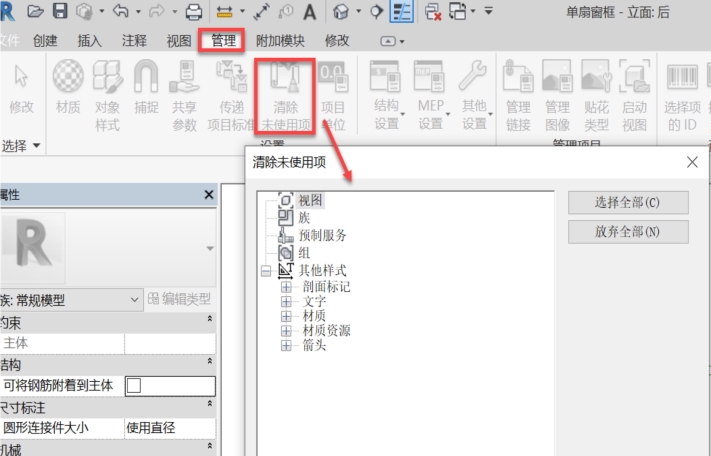The height and width of the screenshot is (456, 711).
Task: Undo the last action
Action: point(121,11)
